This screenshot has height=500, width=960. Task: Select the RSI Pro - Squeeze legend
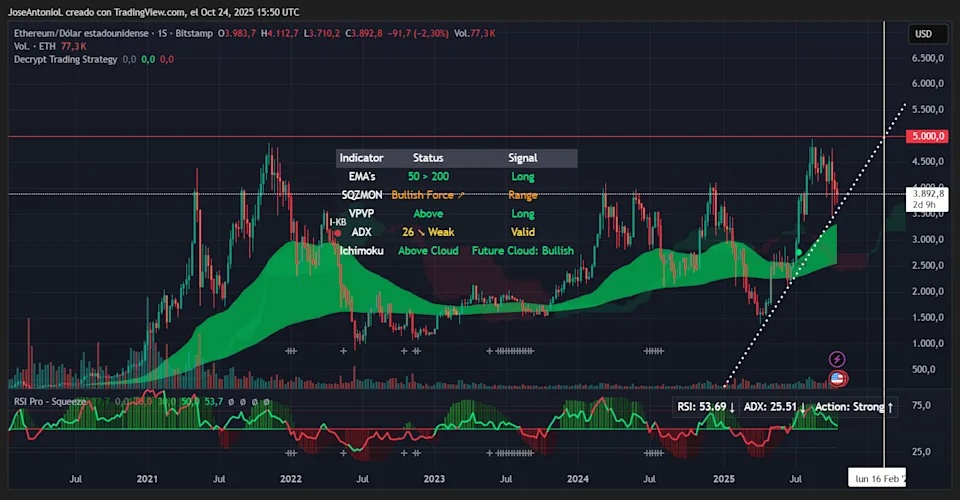(50, 402)
